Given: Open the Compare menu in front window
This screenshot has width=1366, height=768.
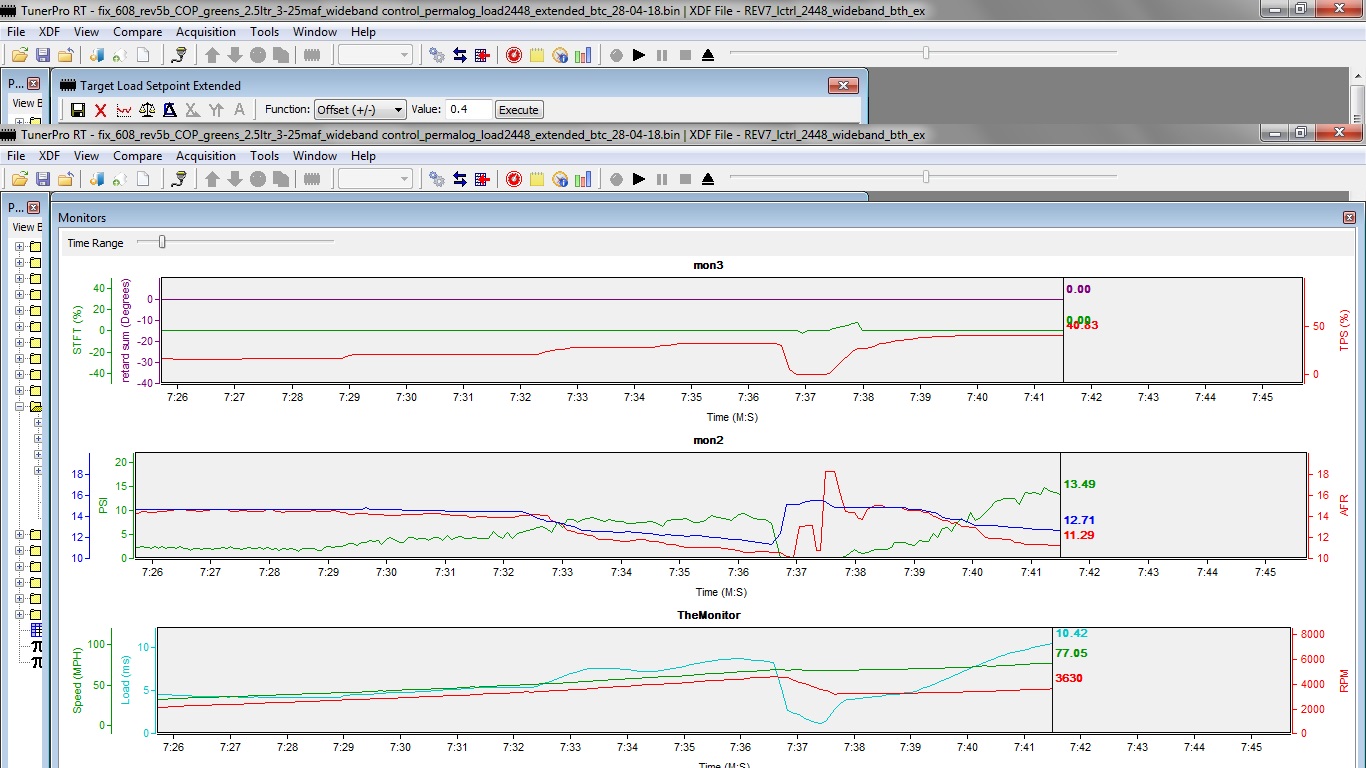Looking at the screenshot, I should coord(137,156).
